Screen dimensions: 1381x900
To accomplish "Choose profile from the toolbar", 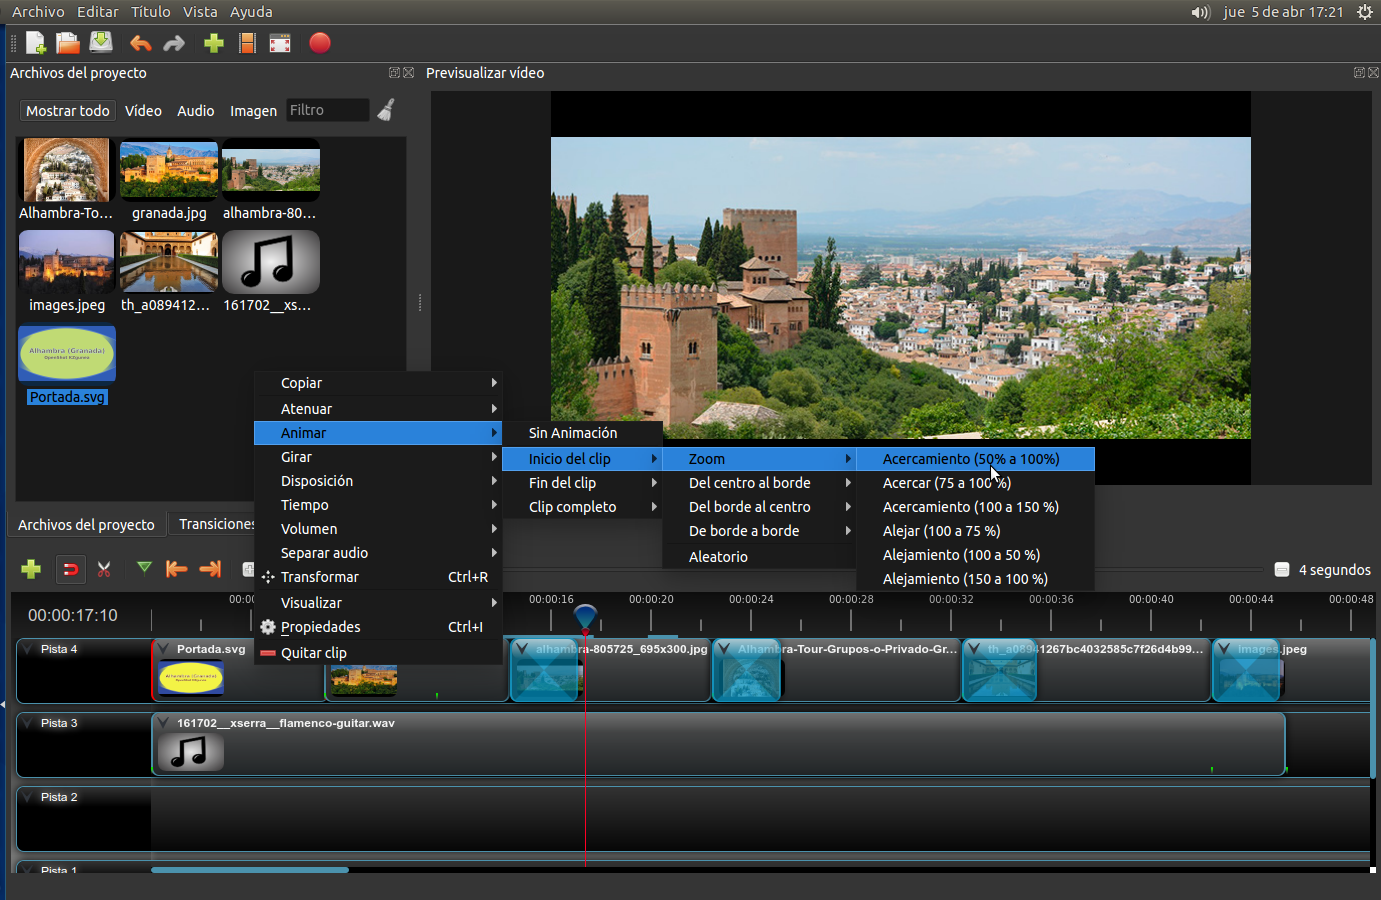I will pyautogui.click(x=247, y=43).
